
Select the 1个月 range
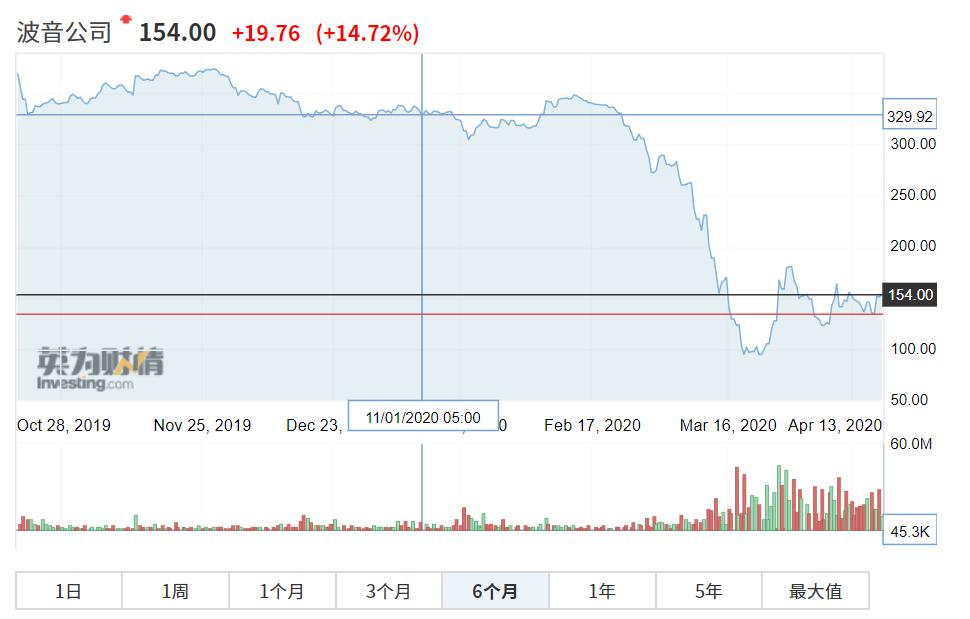[x=282, y=590]
